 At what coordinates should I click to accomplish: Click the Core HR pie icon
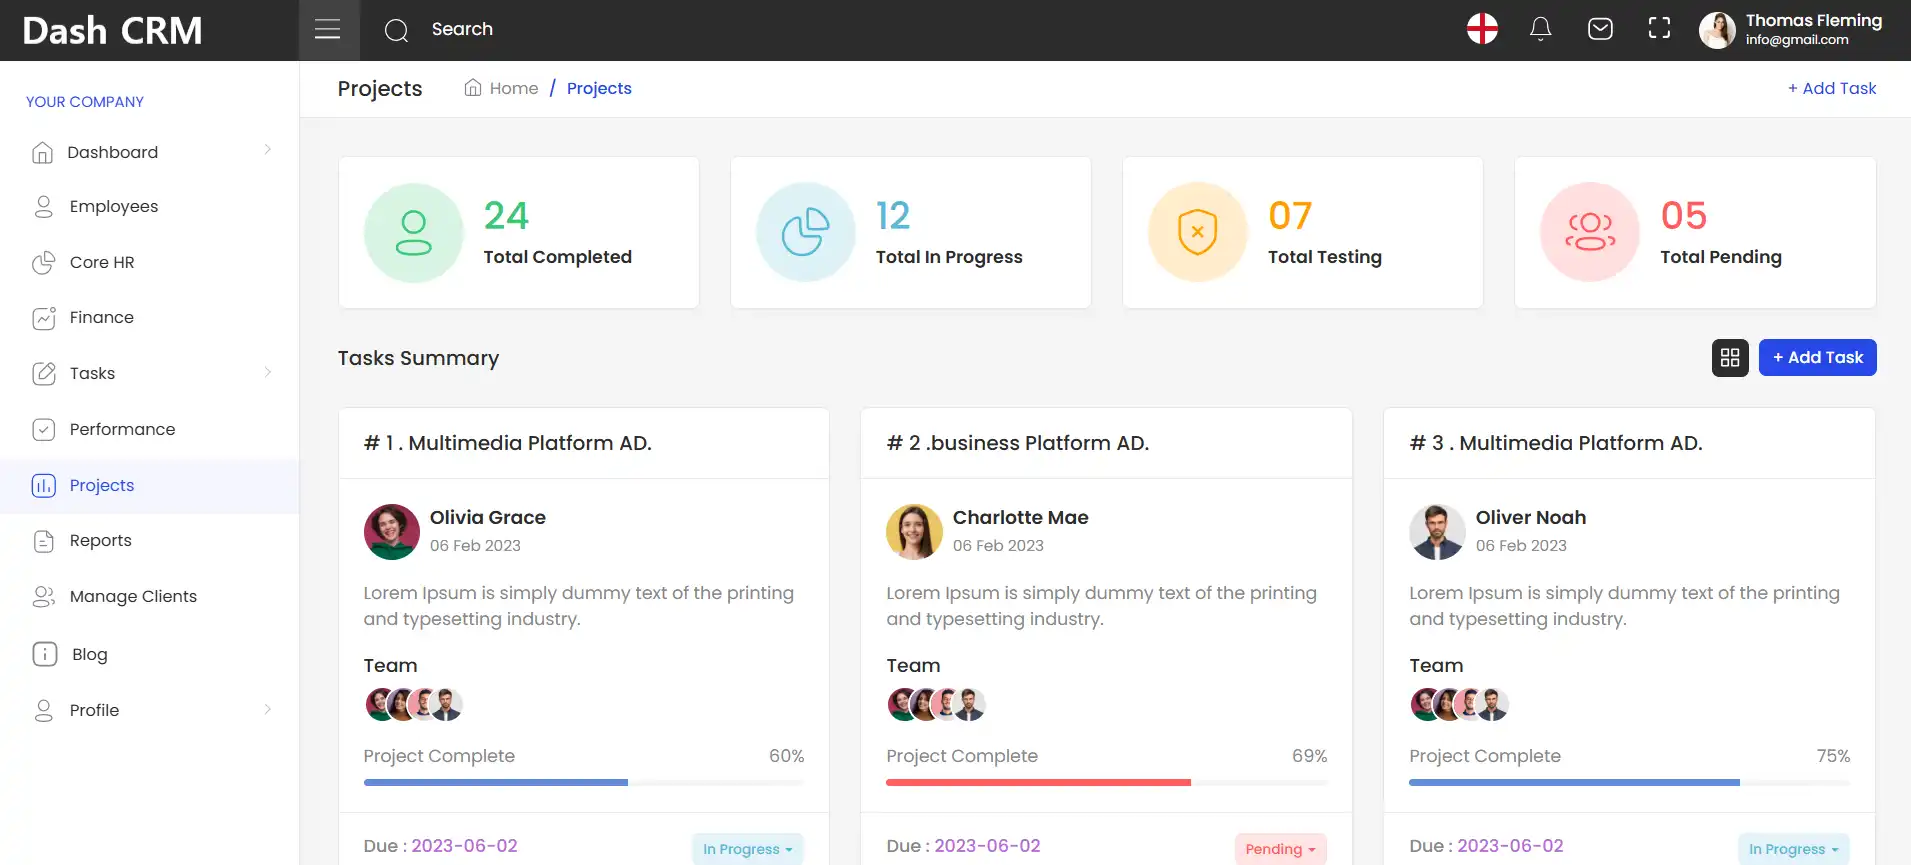[43, 263]
